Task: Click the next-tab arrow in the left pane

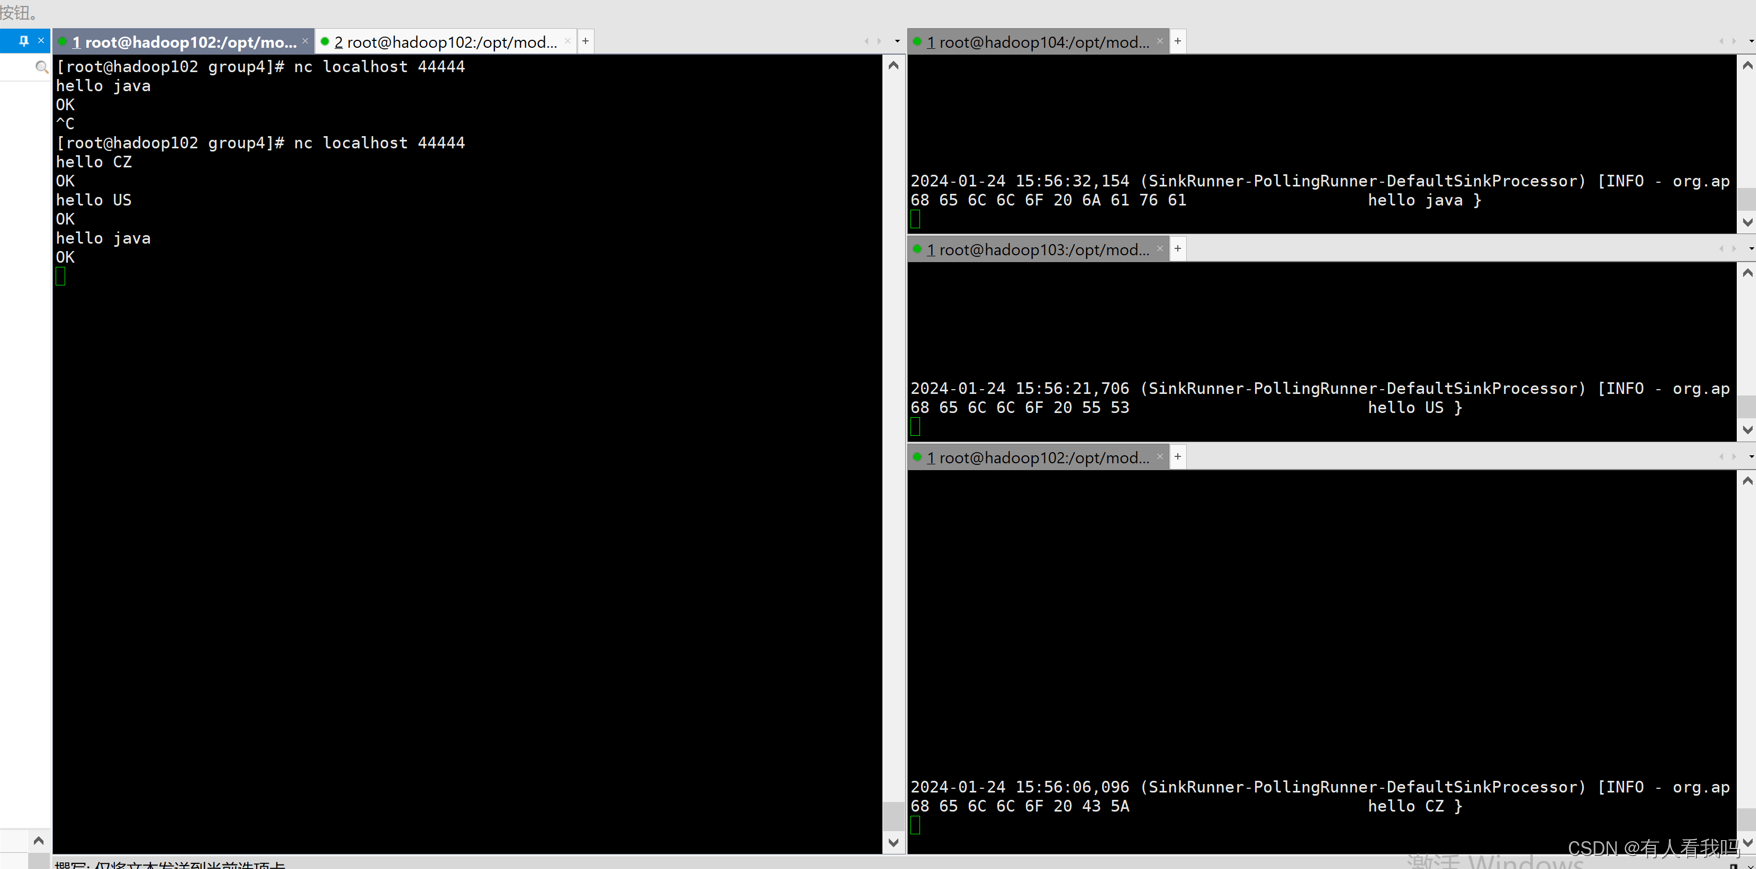Action: pyautogui.click(x=880, y=41)
